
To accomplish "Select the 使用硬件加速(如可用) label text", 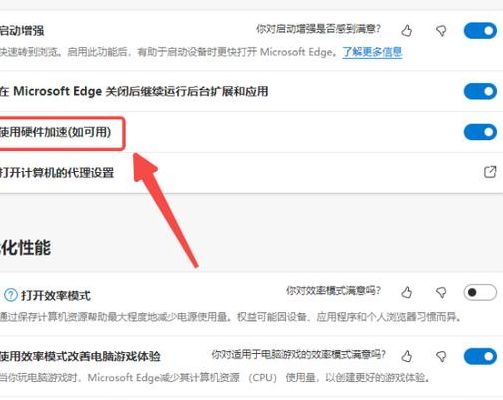I will click(55, 132).
